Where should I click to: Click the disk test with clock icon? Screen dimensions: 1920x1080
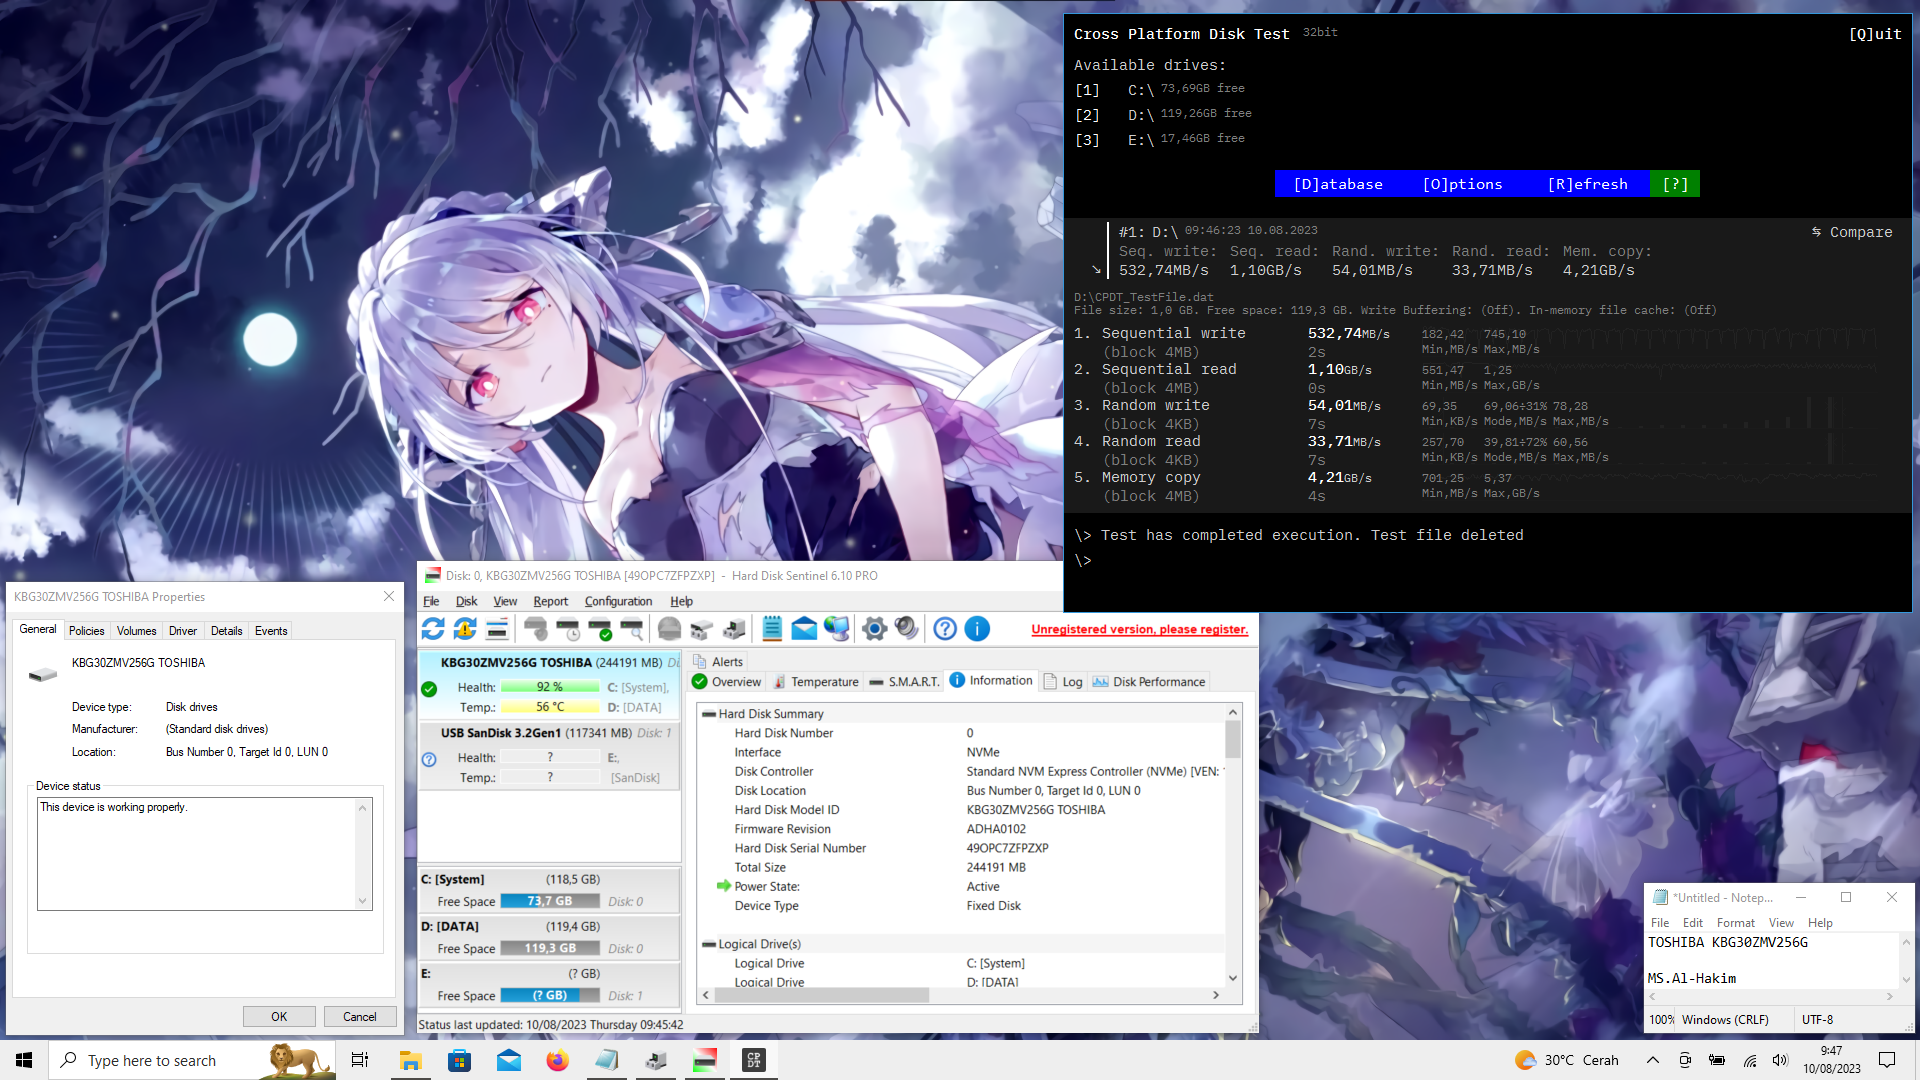(568, 629)
